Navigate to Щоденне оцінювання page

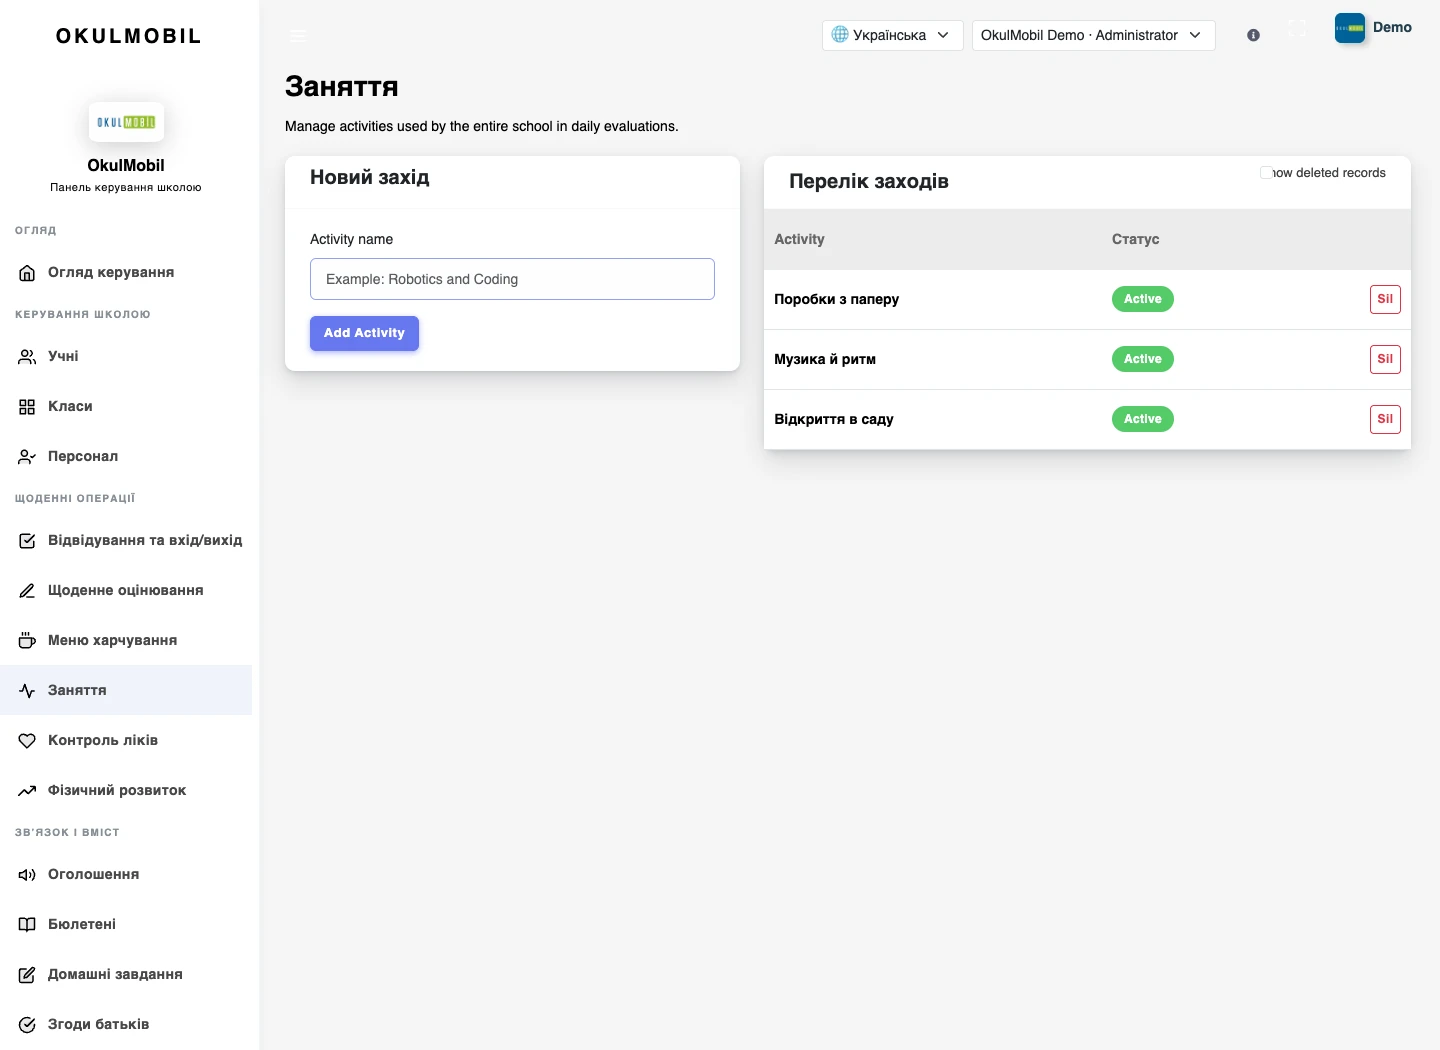(x=126, y=590)
